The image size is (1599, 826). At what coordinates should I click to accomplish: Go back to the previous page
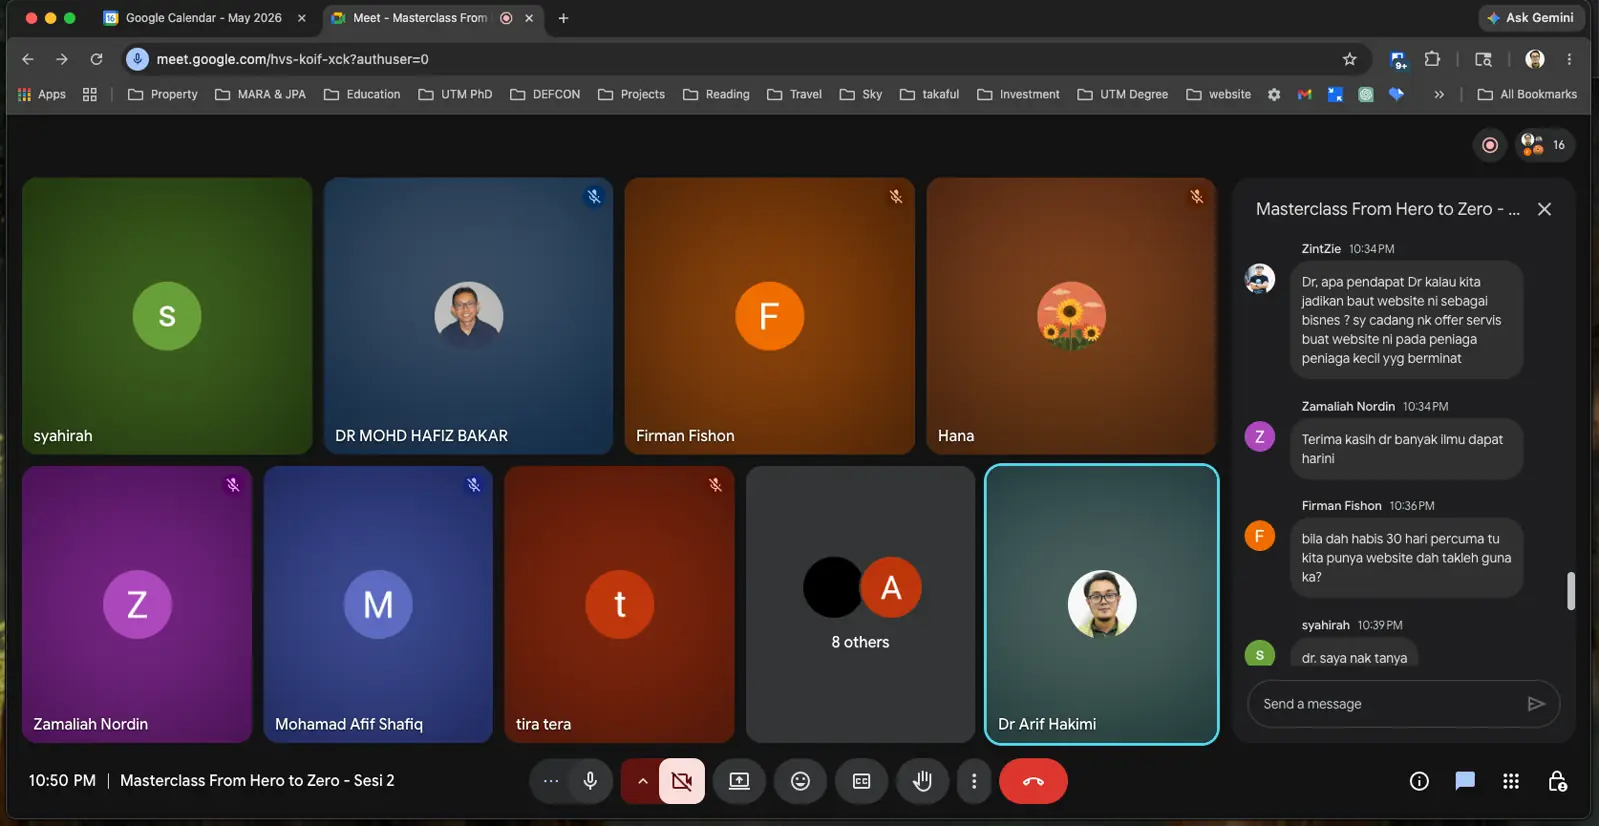(28, 59)
